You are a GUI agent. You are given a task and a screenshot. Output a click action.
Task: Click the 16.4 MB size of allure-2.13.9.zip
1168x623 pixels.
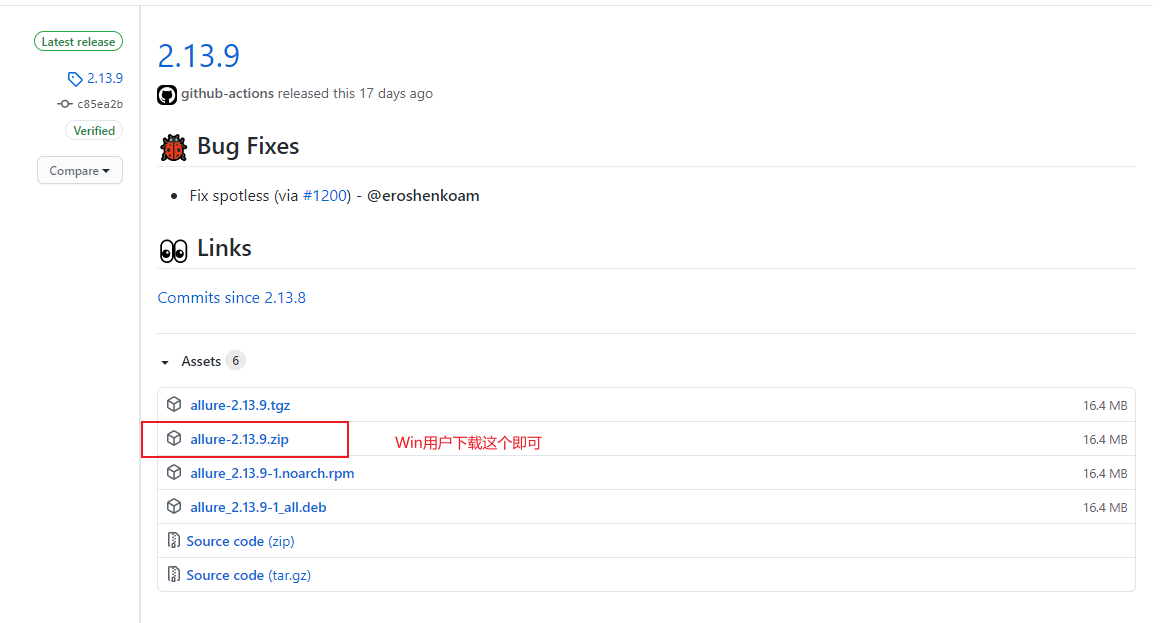pos(1105,440)
